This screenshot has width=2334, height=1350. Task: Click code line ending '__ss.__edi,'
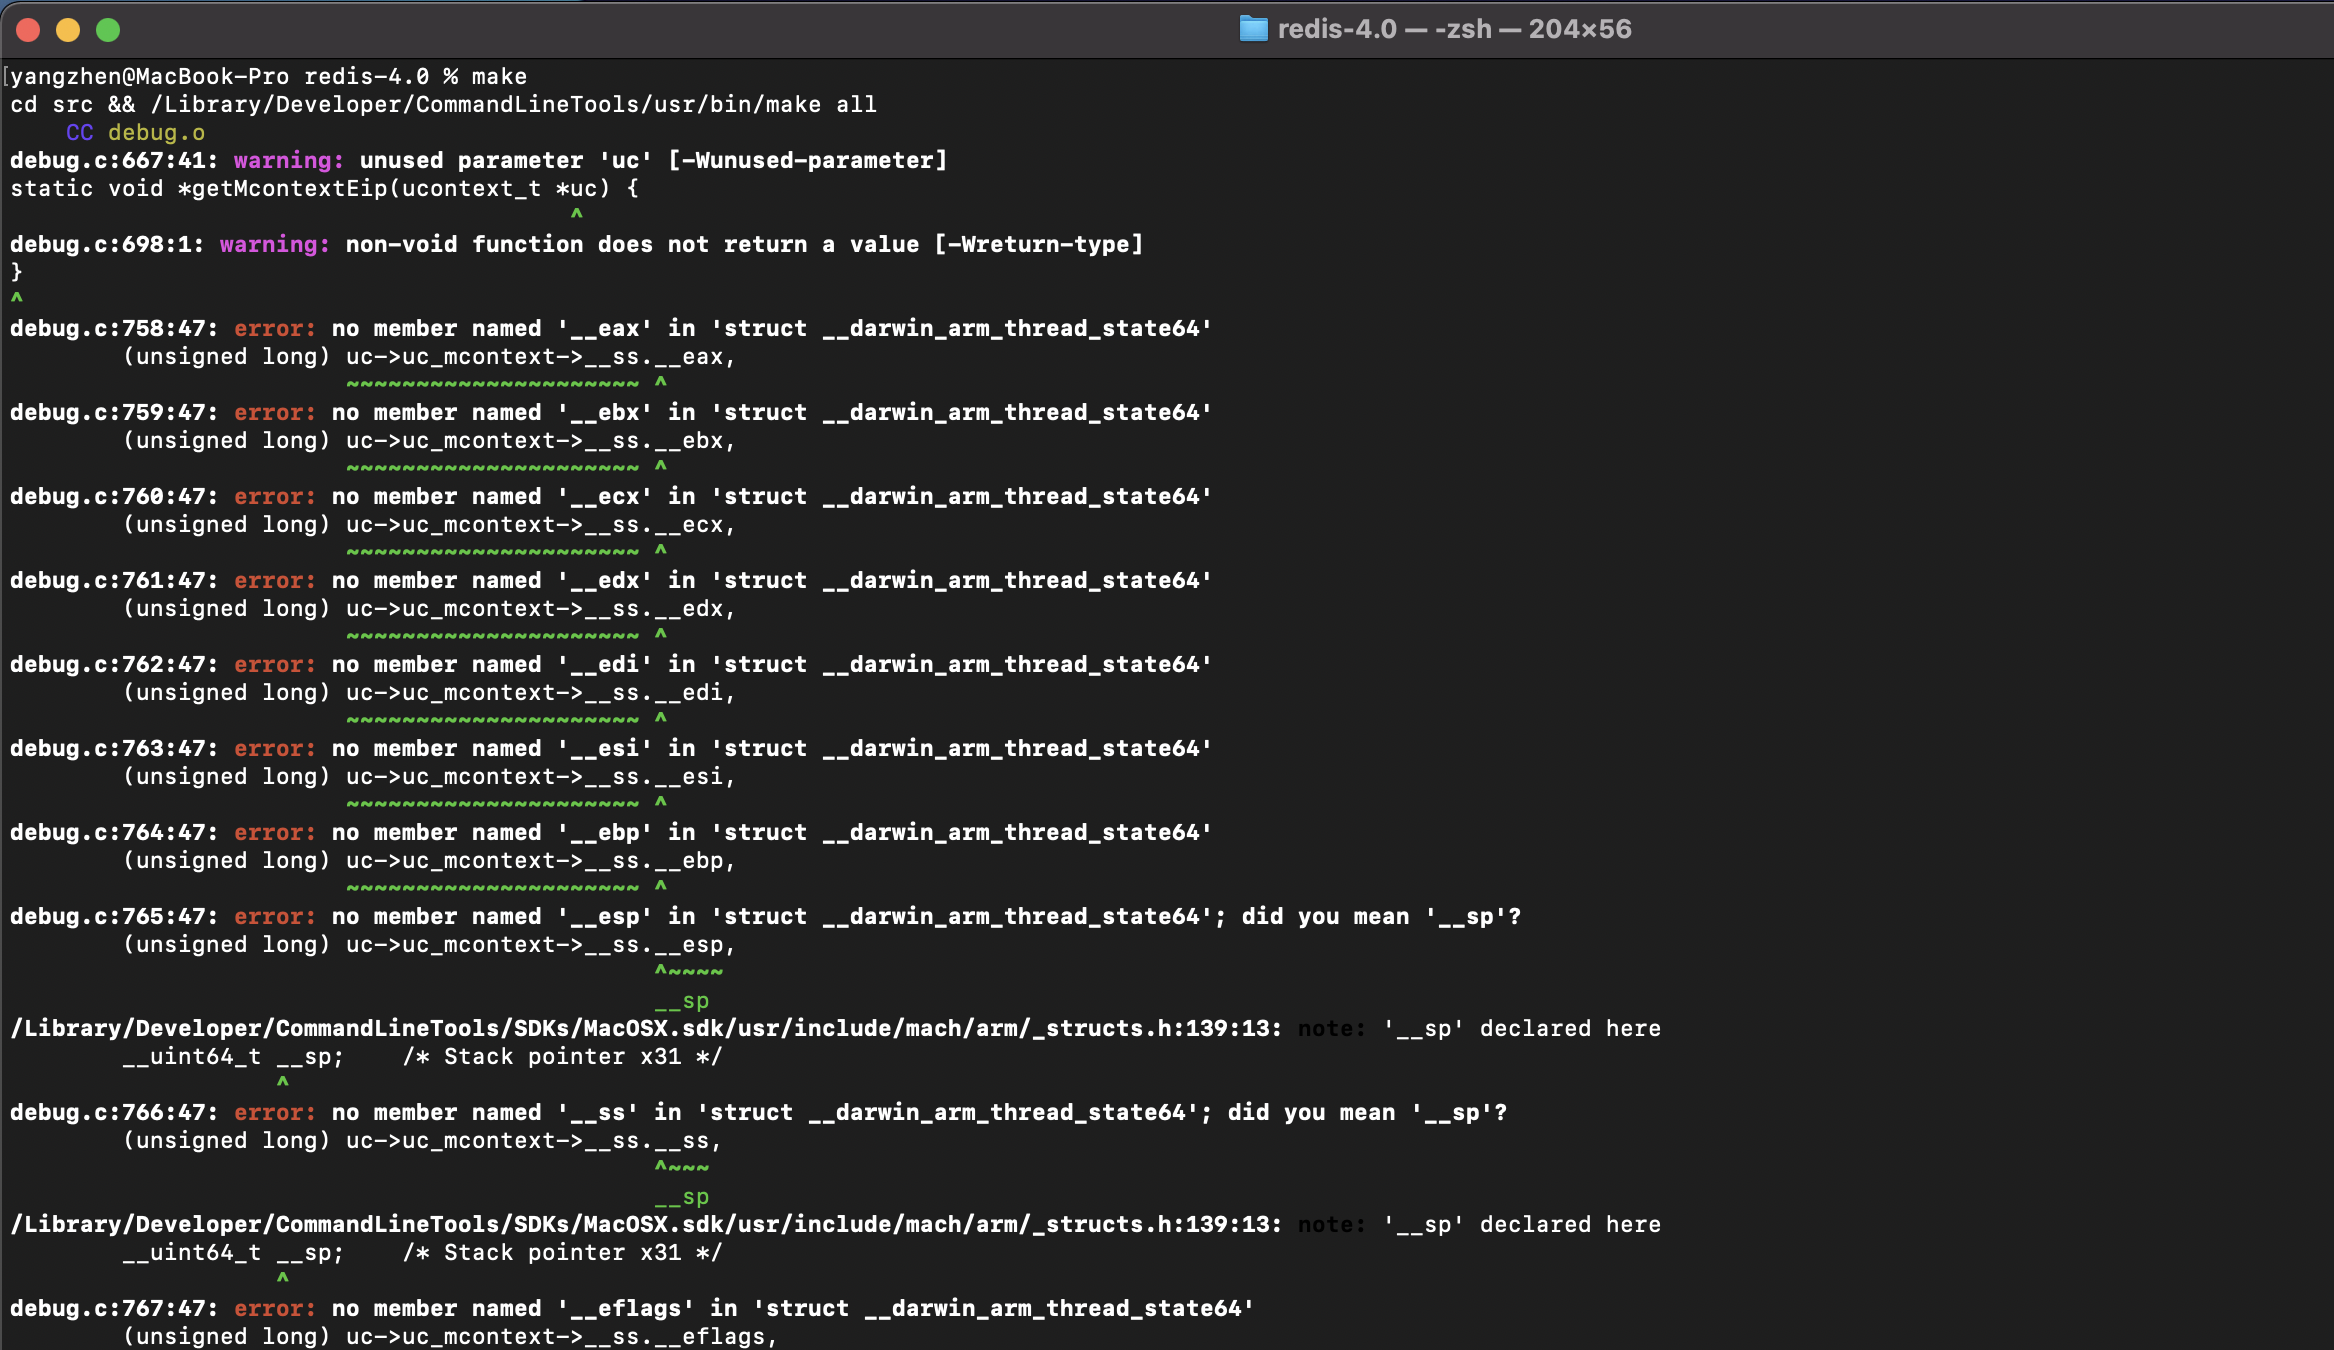pos(429,693)
